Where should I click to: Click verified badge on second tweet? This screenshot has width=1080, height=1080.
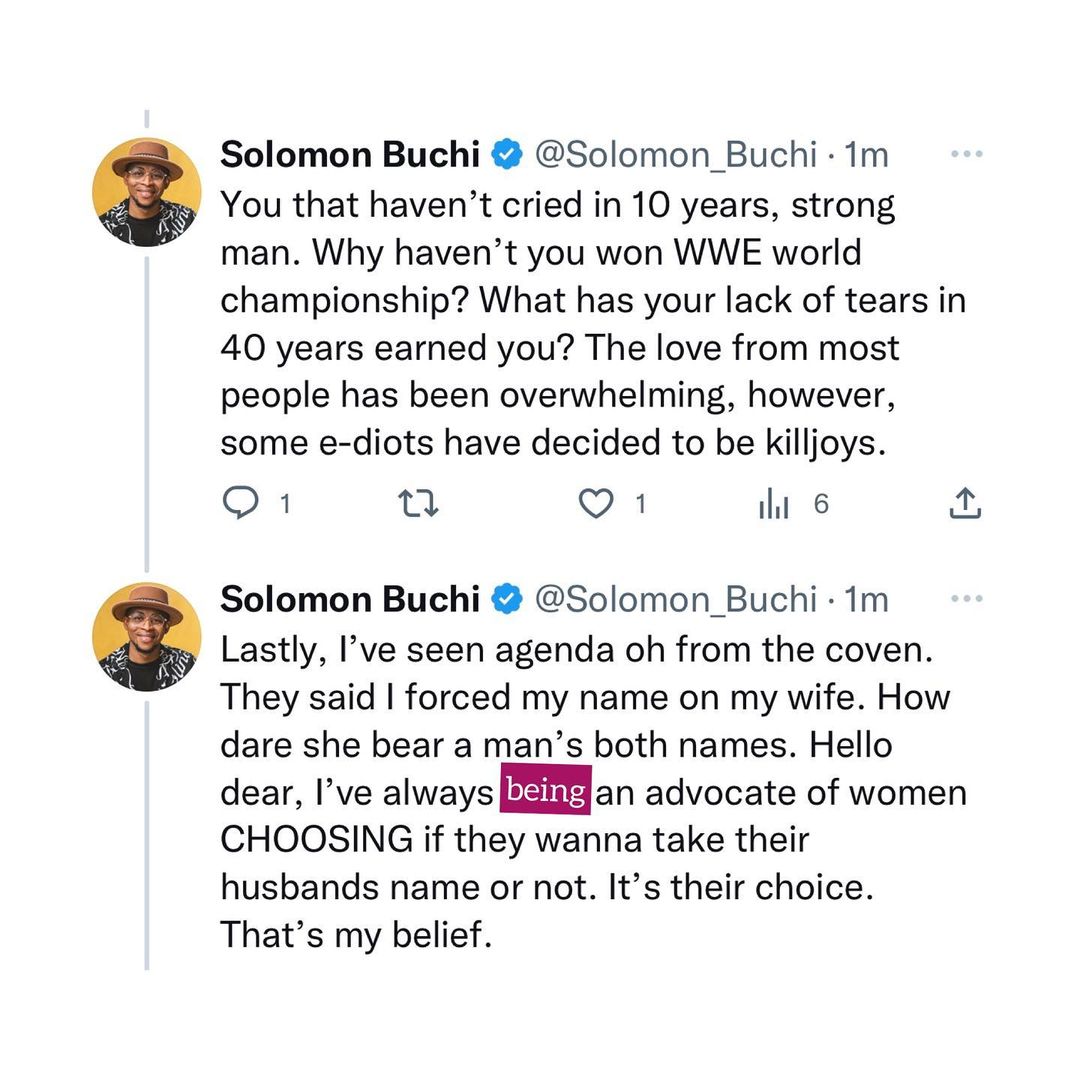(x=507, y=599)
